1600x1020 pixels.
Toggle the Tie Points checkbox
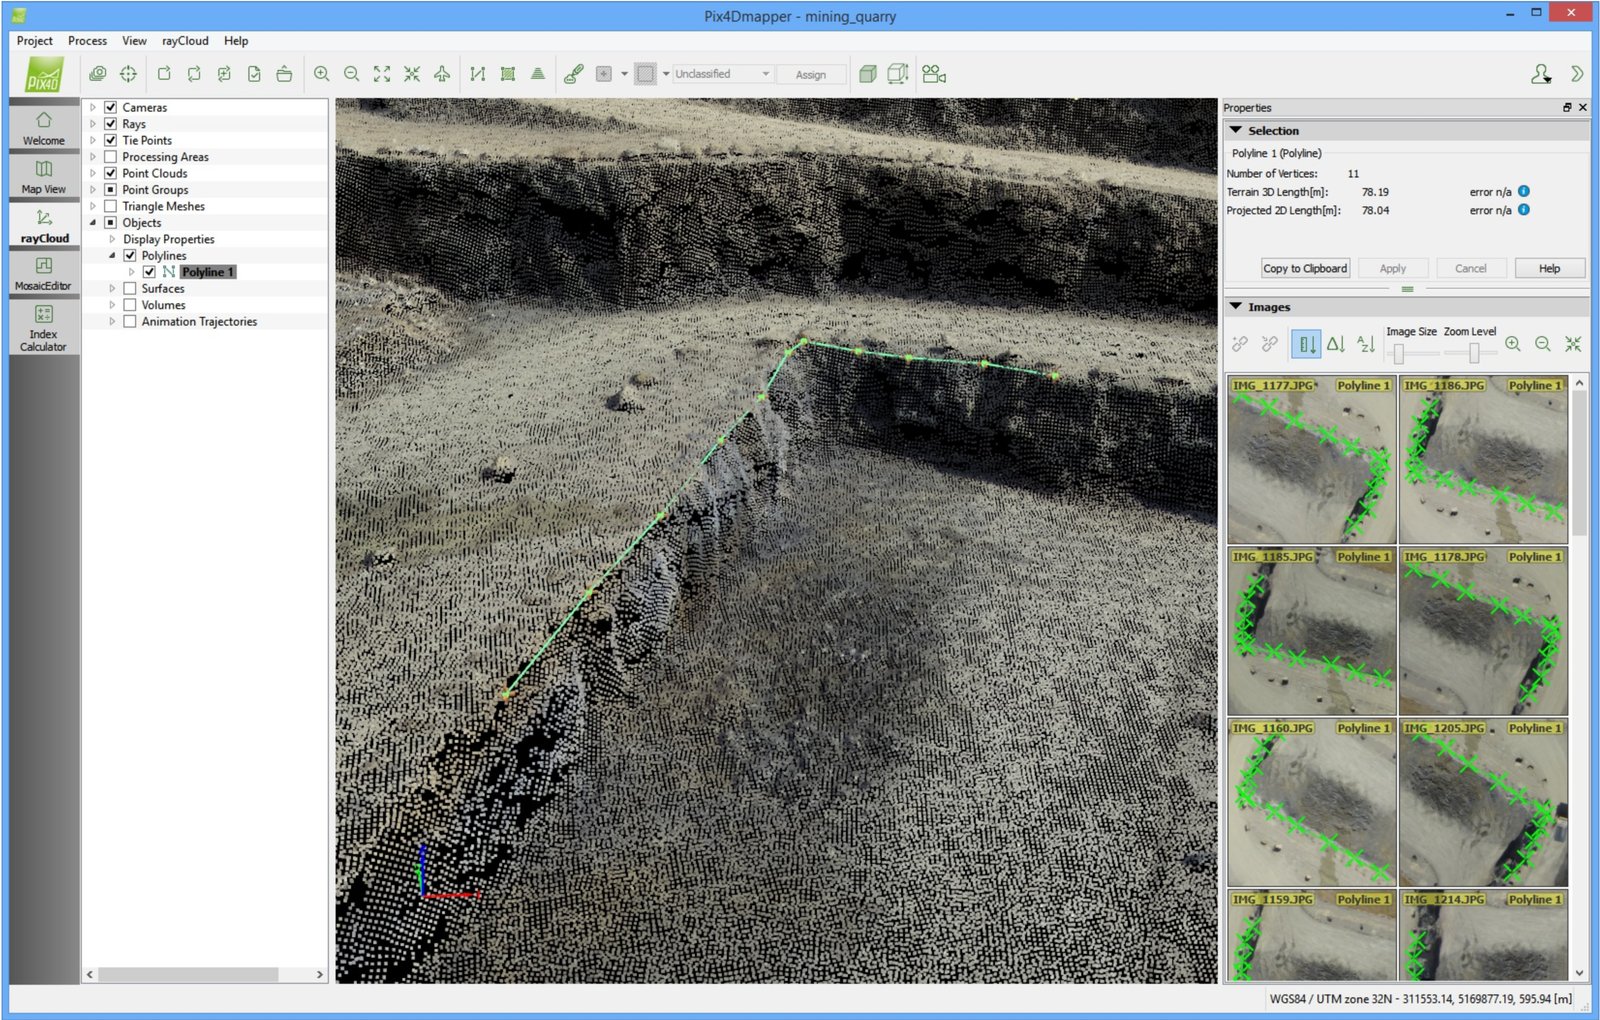click(x=111, y=140)
